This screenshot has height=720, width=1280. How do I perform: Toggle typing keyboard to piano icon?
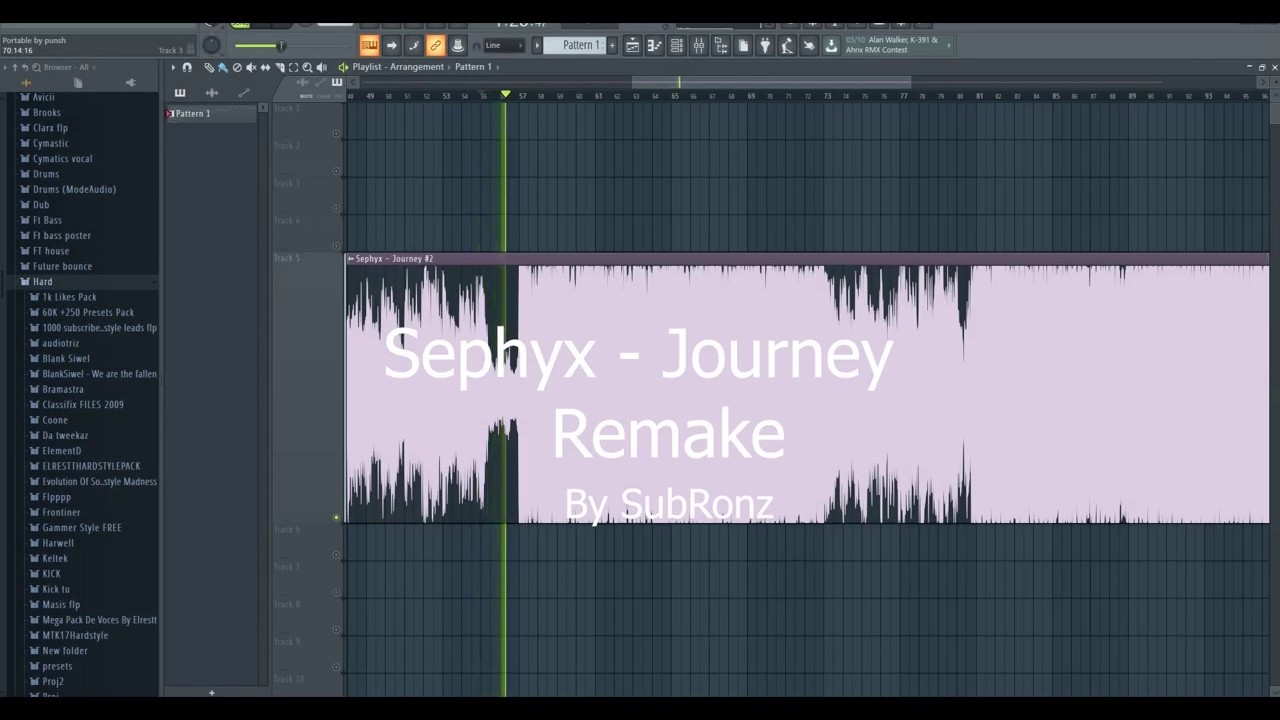click(369, 45)
